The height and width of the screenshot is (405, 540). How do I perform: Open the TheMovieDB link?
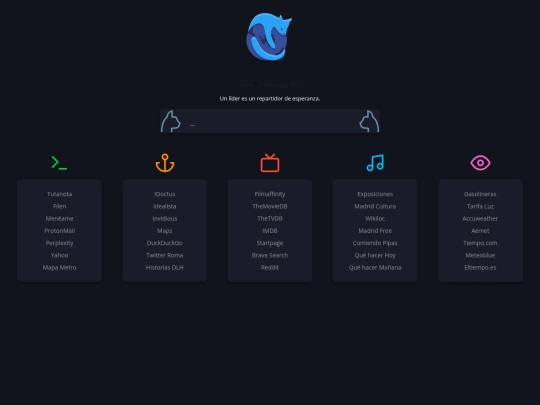point(270,206)
